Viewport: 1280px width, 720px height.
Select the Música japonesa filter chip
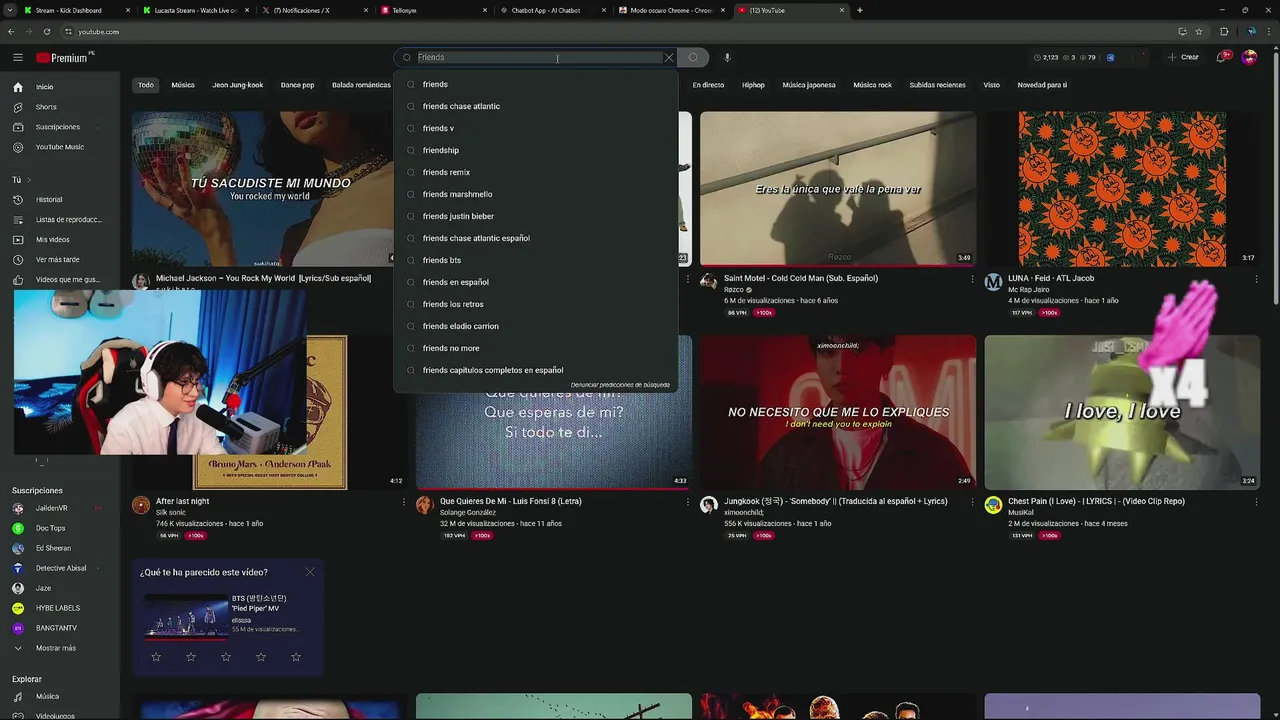809,85
